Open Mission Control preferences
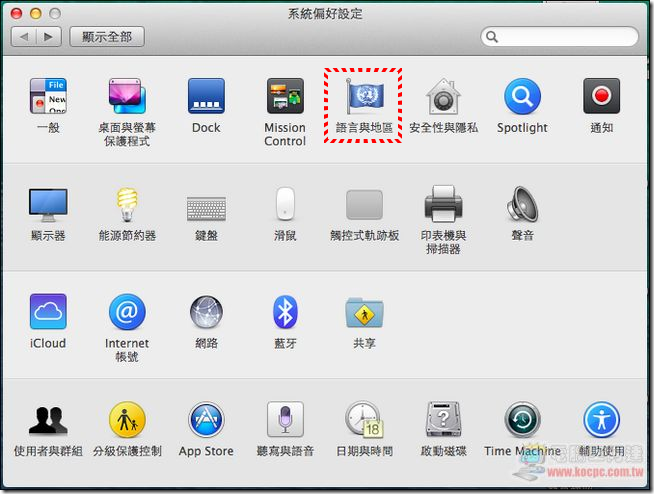The height and width of the screenshot is (494, 654). point(285,96)
